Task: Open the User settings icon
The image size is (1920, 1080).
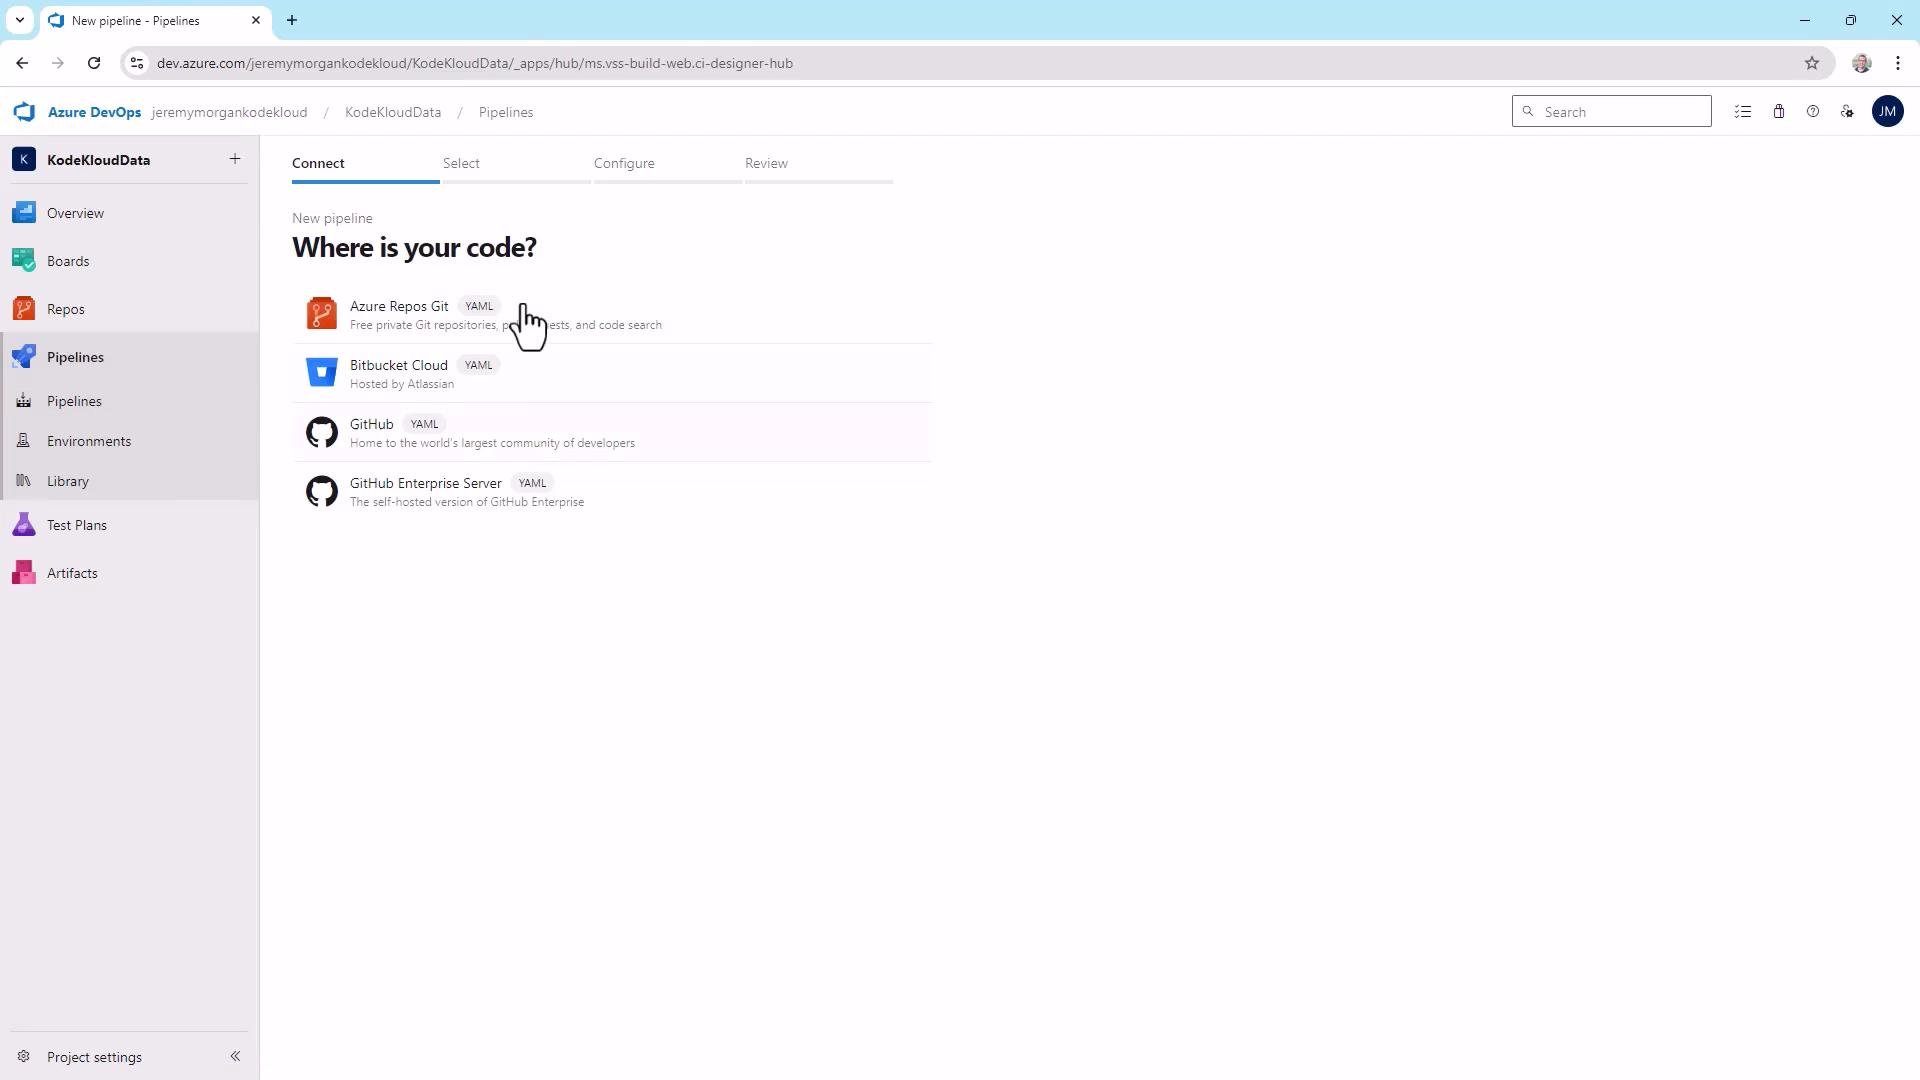Action: (x=1847, y=112)
